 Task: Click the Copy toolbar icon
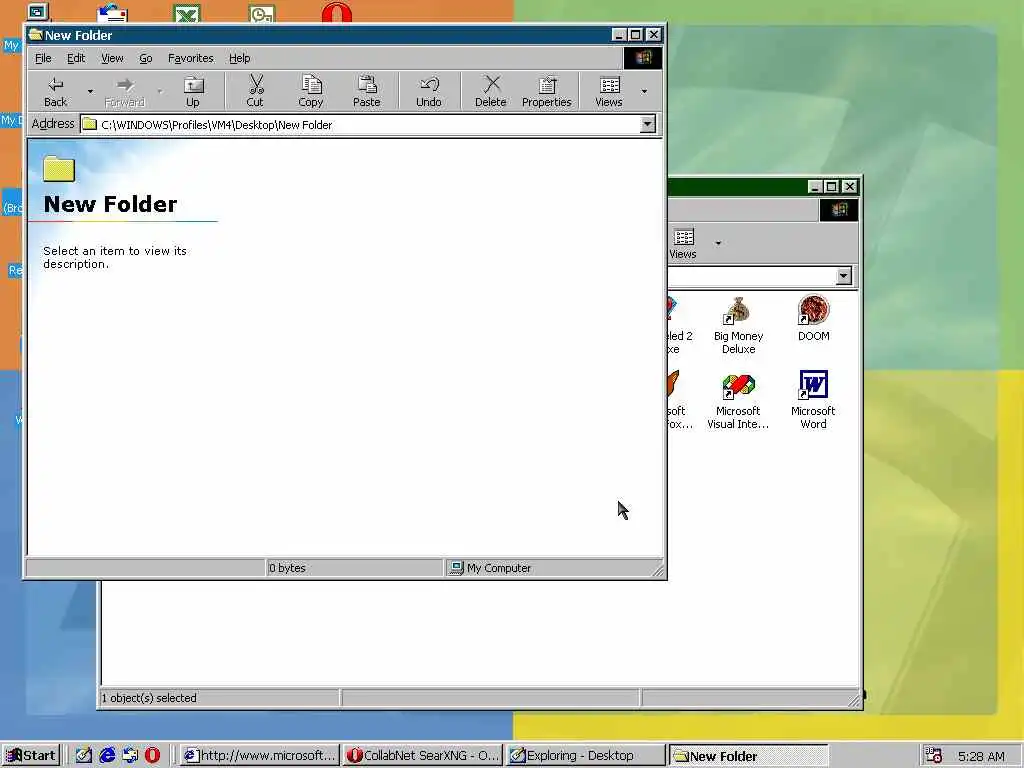[311, 91]
